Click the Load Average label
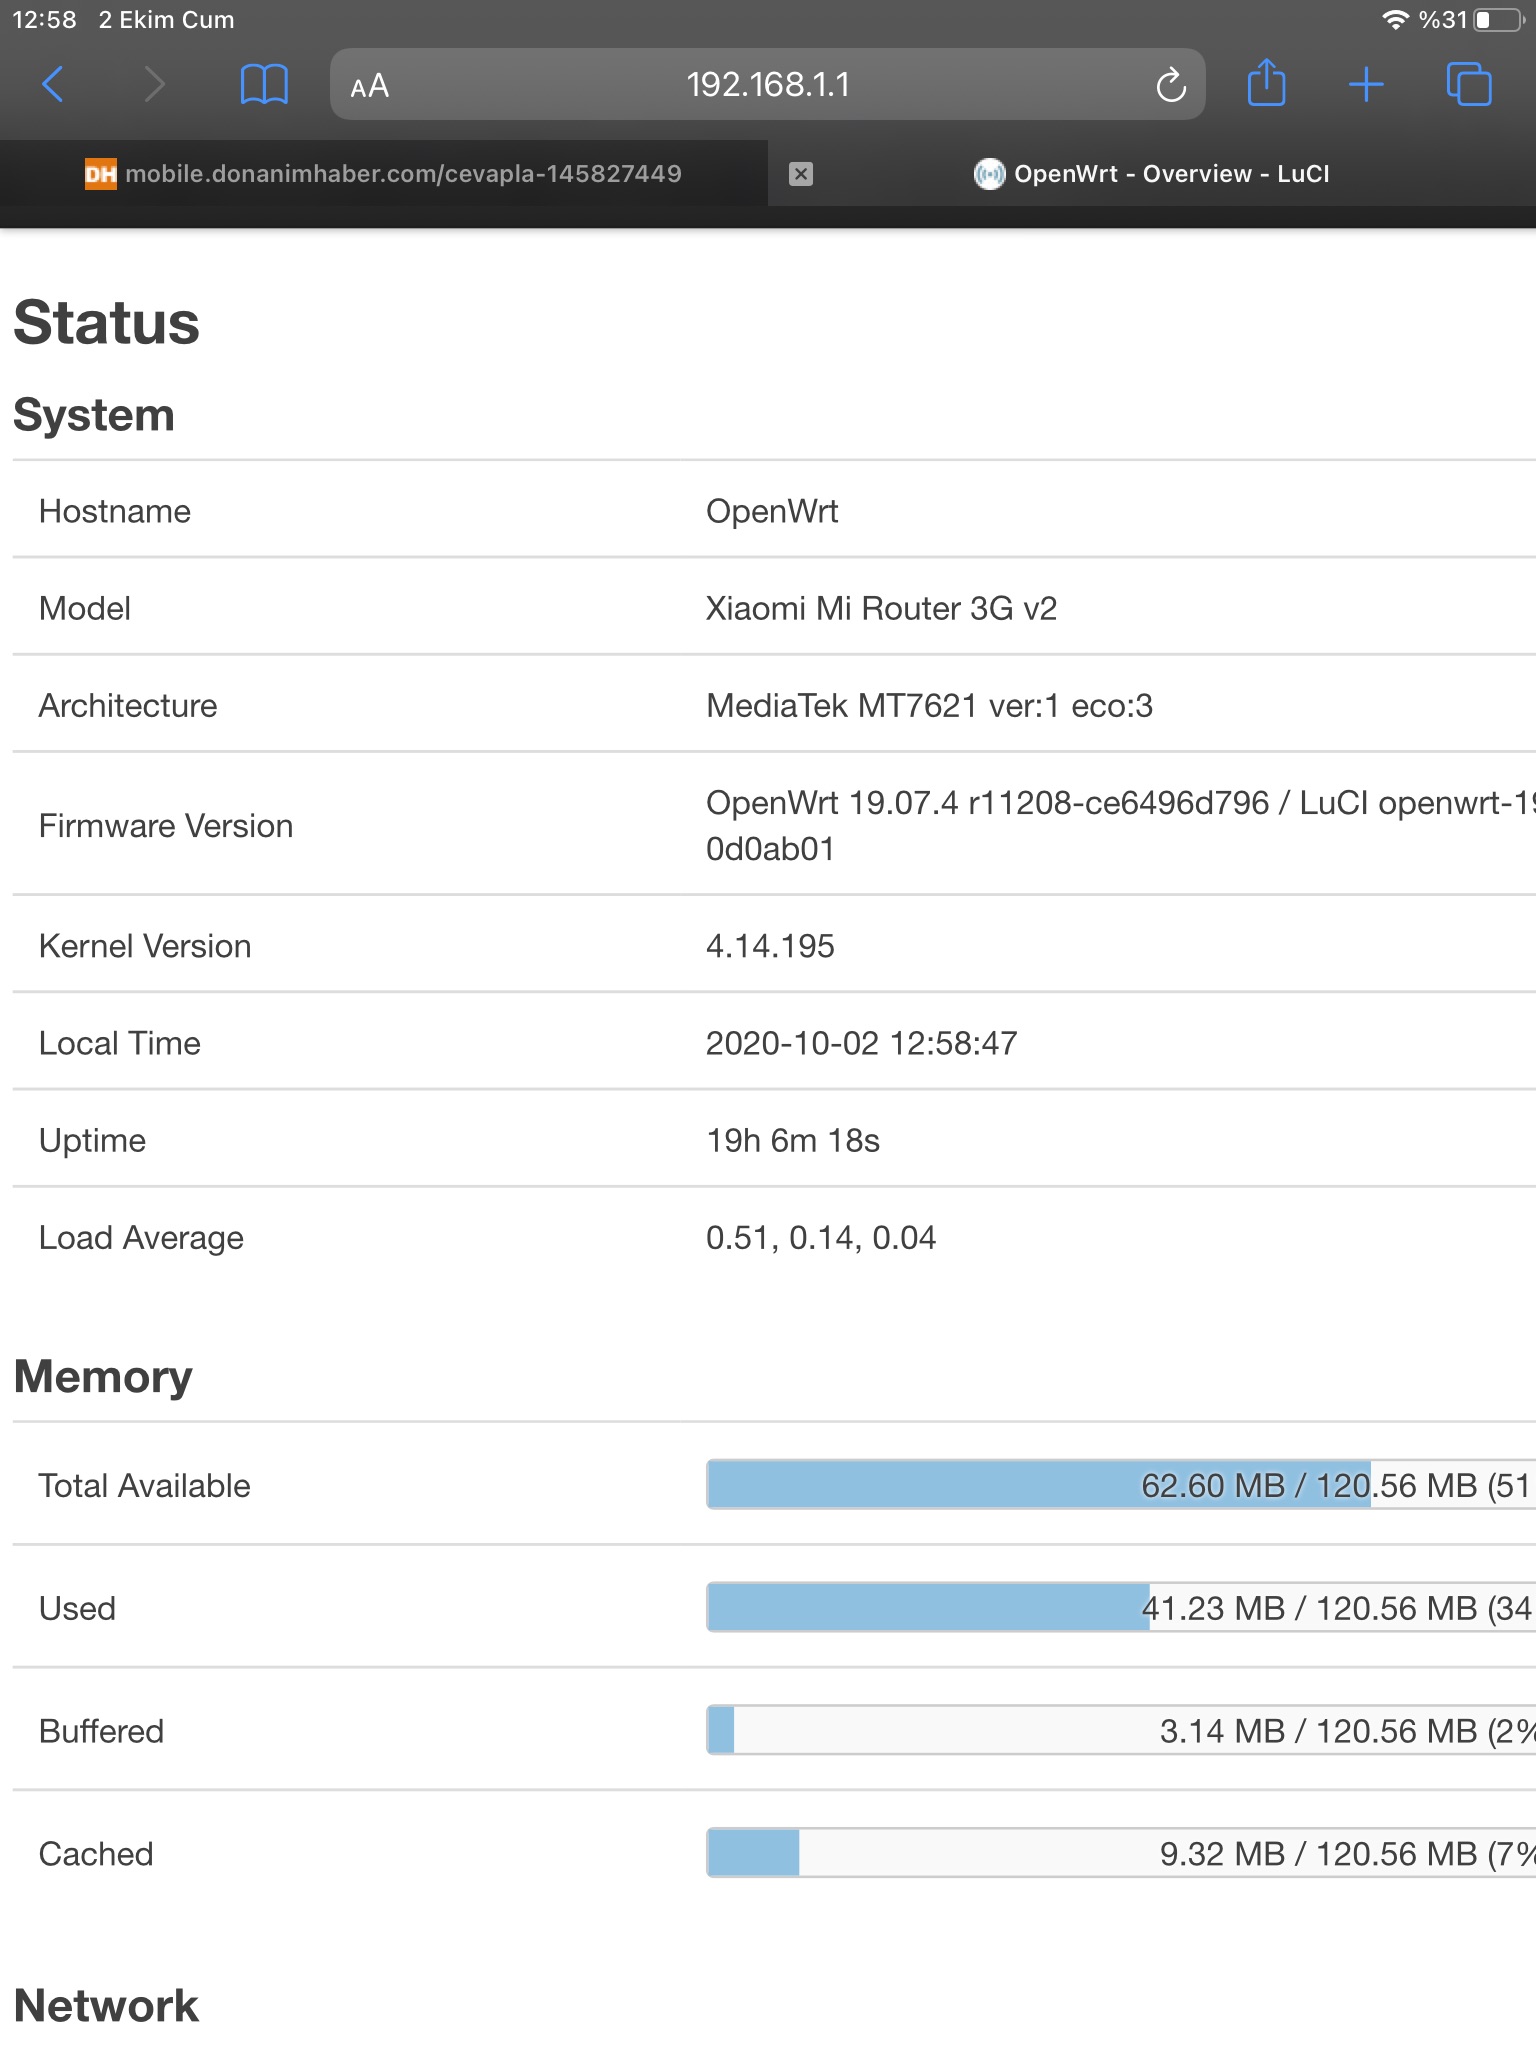This screenshot has height=2048, width=1536. 141,1238
